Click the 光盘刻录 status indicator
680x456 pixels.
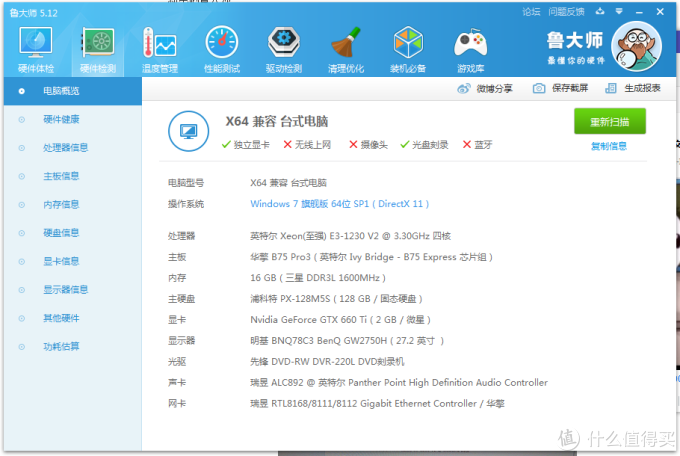point(424,145)
